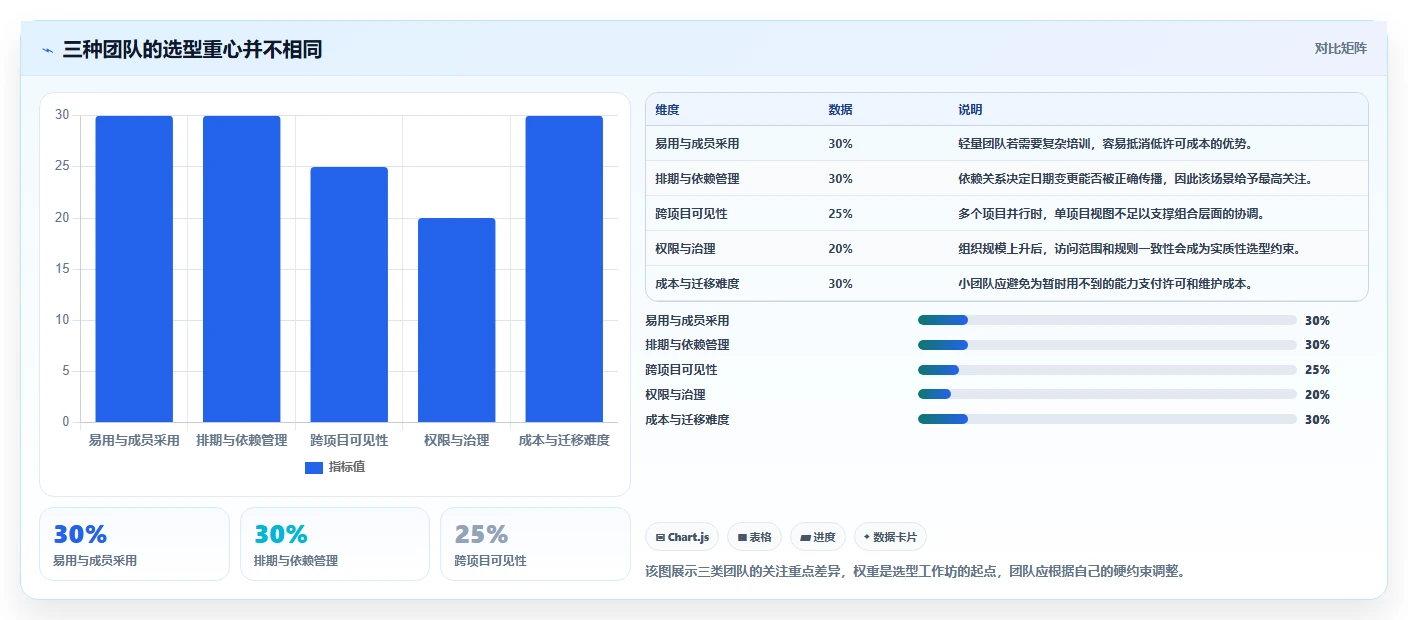Click the 易用与成员采用 table row cell
The image size is (1408, 620).
697,144
